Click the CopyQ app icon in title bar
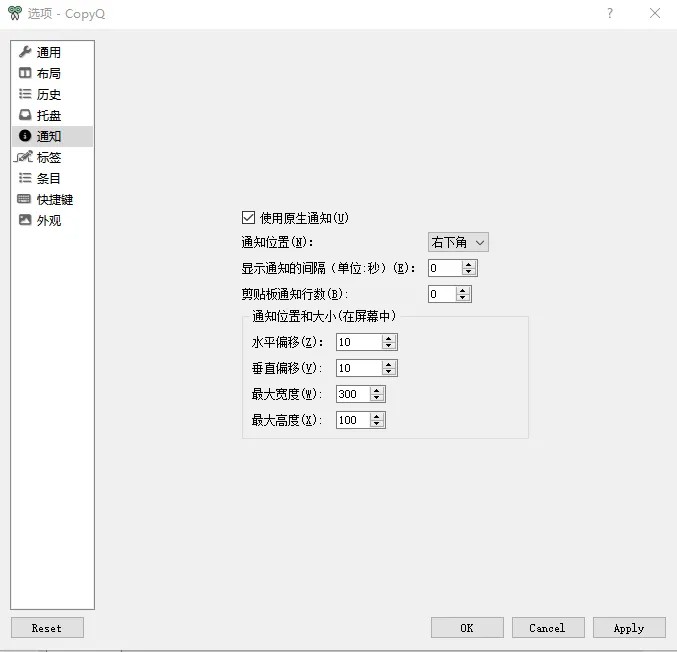Viewport: 677px width, 652px height. [15, 13]
